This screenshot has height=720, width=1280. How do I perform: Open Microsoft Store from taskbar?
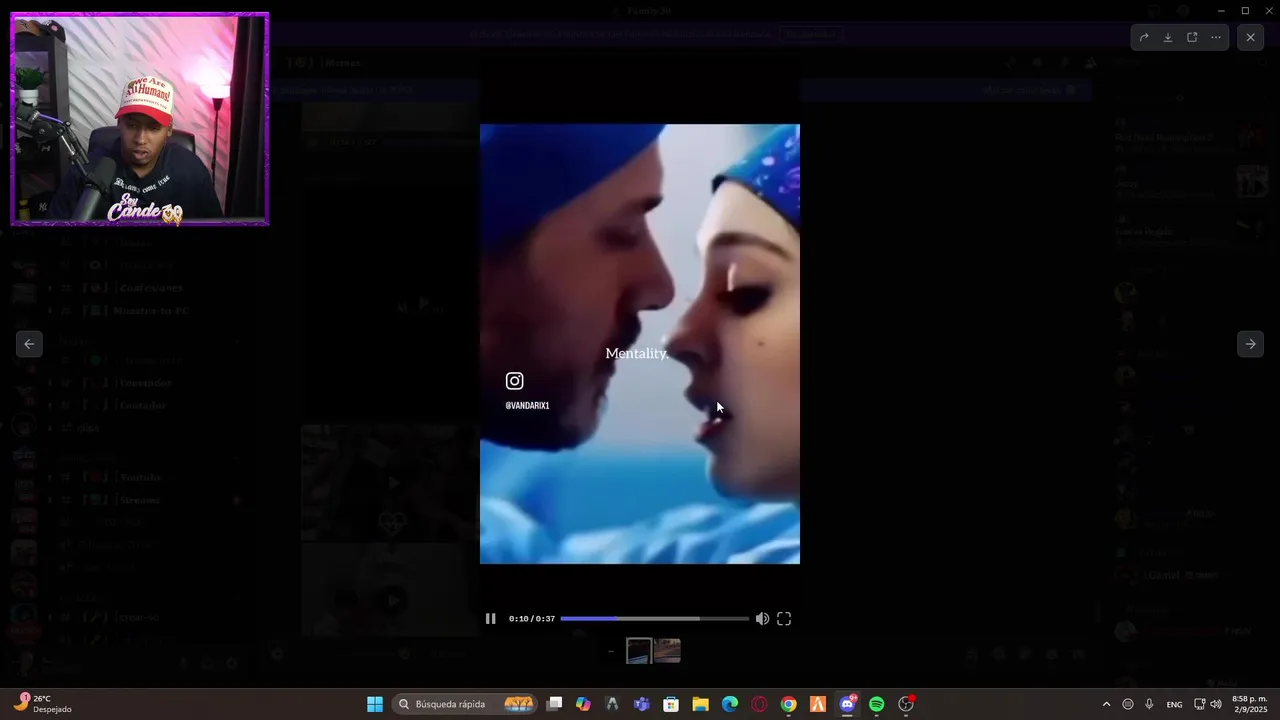point(671,704)
